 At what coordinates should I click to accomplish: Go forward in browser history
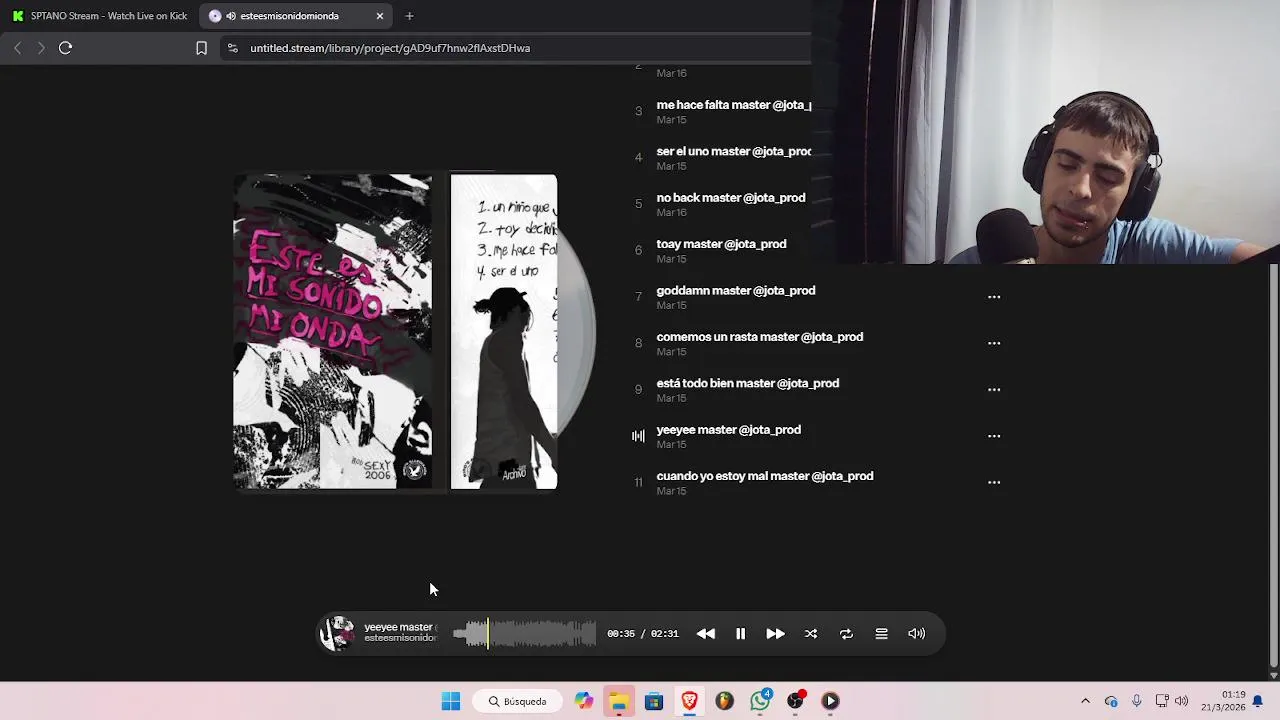click(41, 48)
